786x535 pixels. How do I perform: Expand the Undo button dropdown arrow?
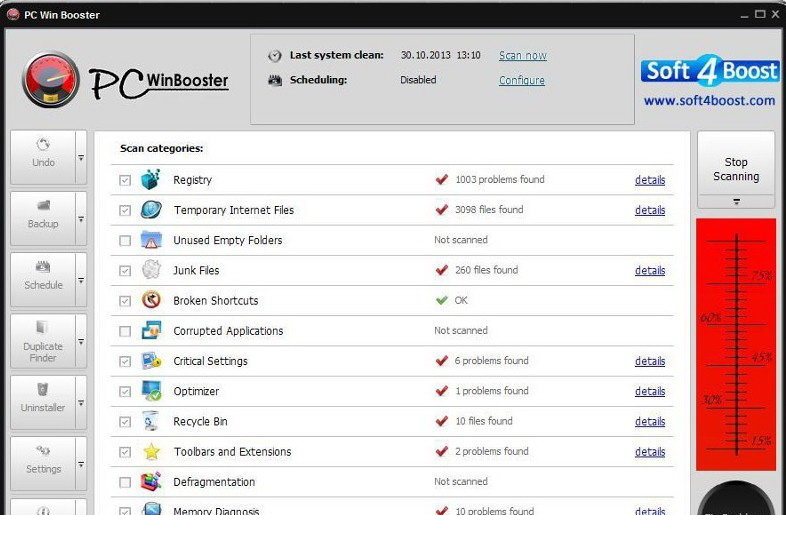click(x=81, y=158)
